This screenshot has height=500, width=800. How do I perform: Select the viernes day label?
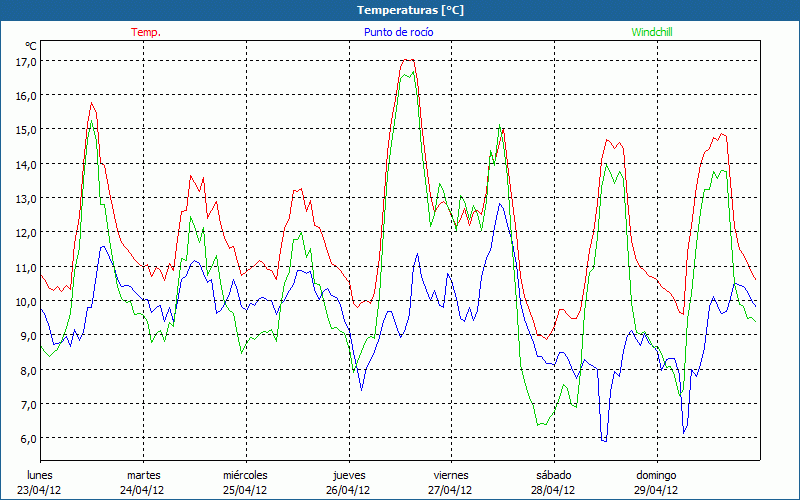[451, 475]
